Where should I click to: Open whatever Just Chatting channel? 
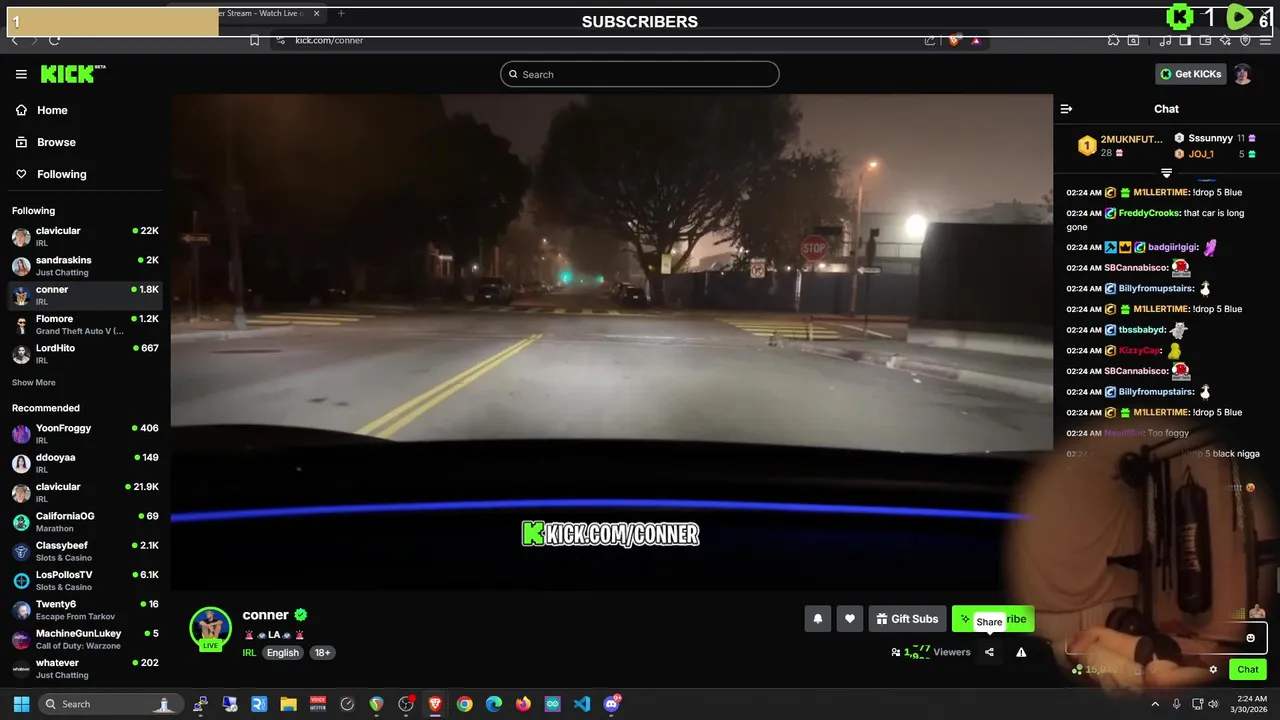85,668
